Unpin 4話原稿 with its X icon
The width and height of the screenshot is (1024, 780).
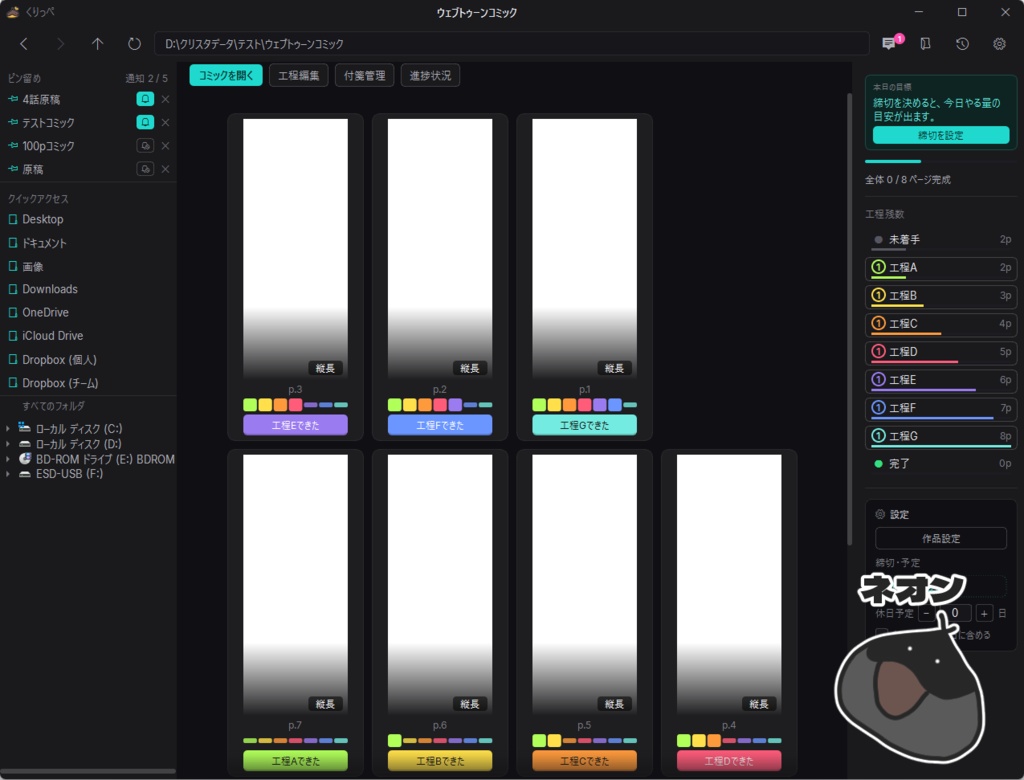click(165, 99)
